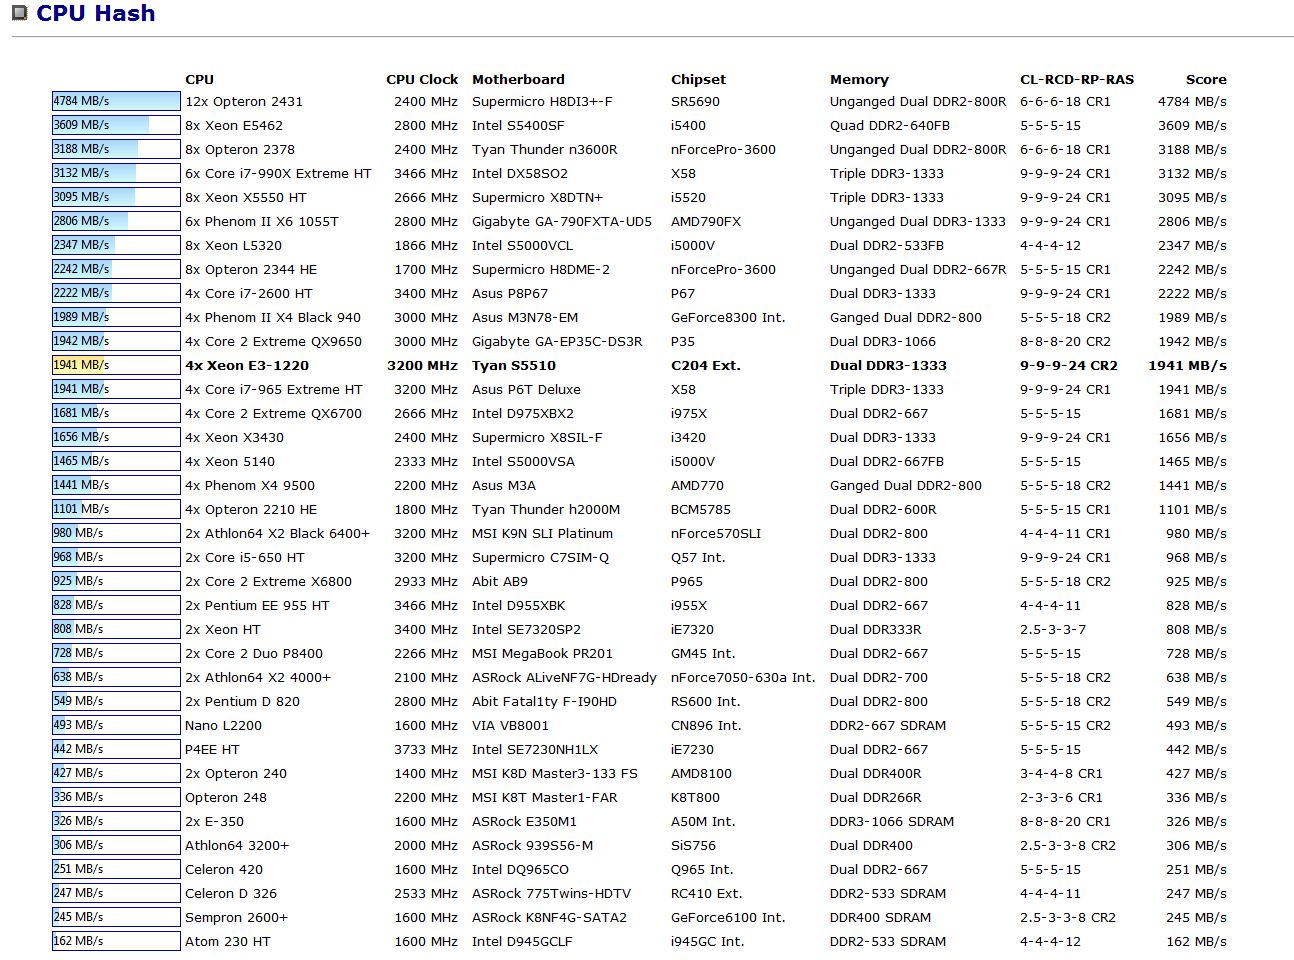Click the CL-RCD-RP-RAS column header
The image size is (1294, 960).
tap(1077, 79)
